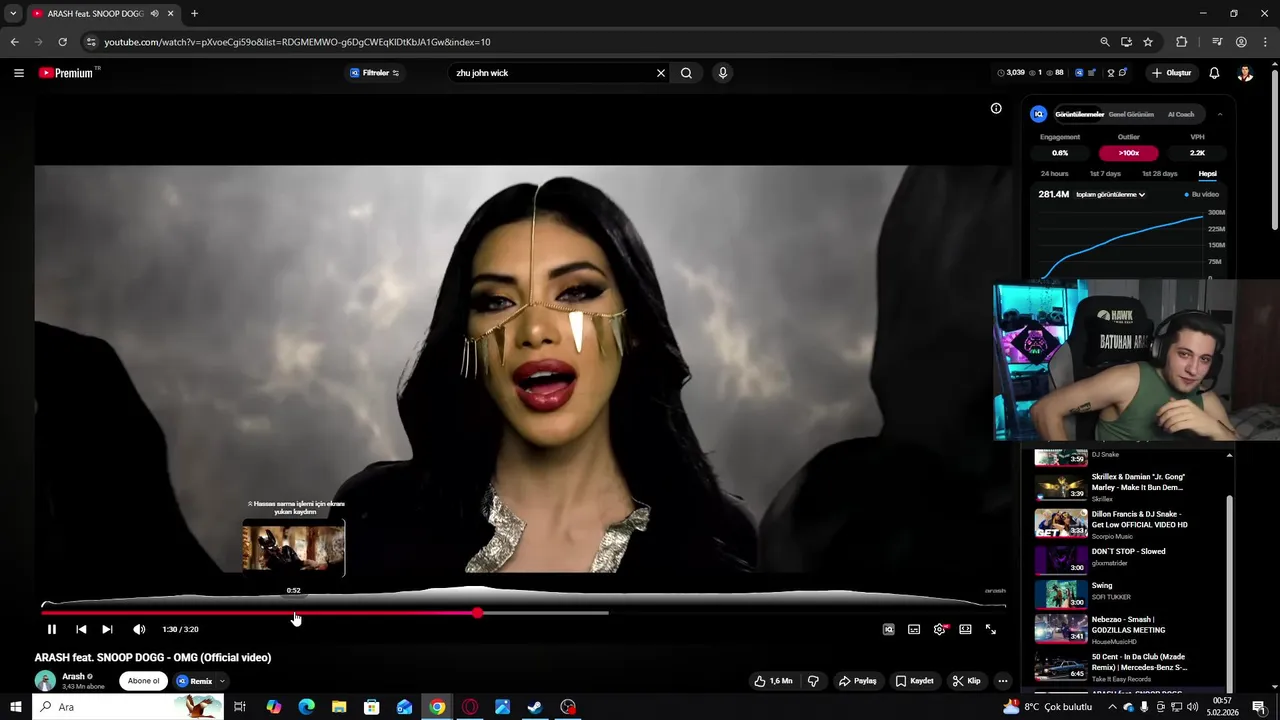Toggle subtitles in the player
This screenshot has width=1280, height=720.
(914, 629)
